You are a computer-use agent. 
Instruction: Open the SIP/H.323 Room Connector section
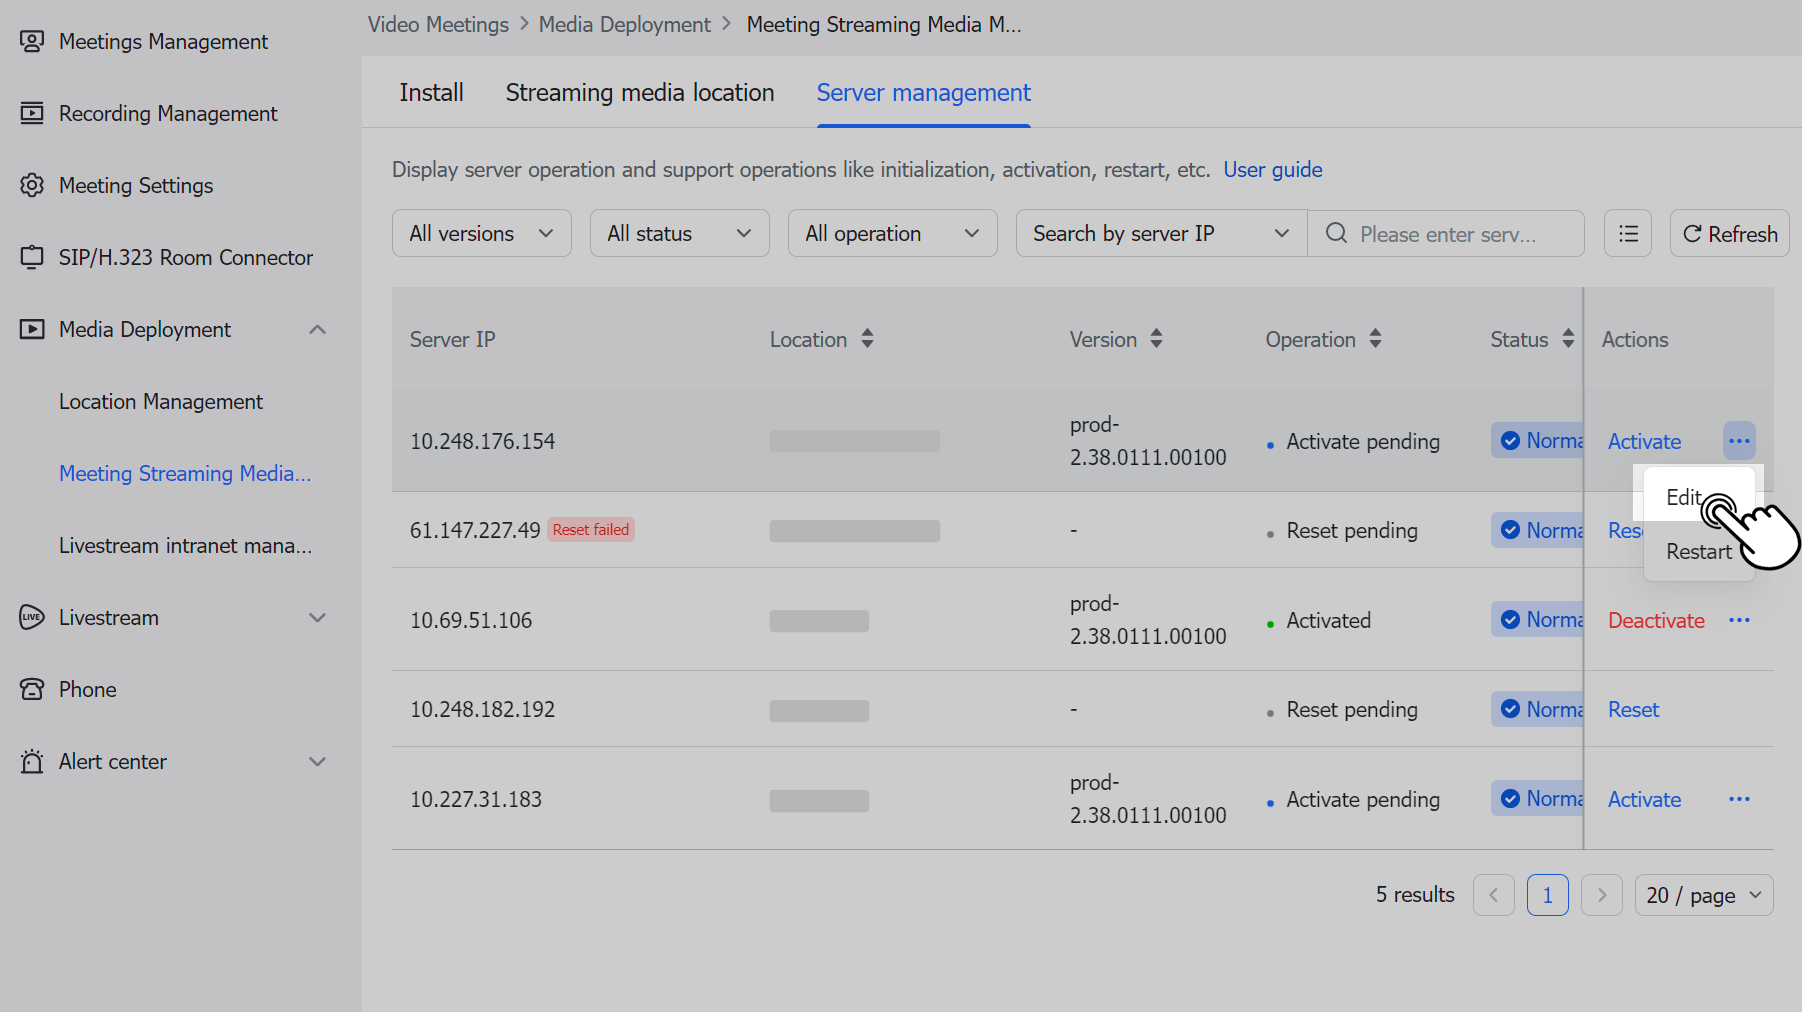[185, 257]
